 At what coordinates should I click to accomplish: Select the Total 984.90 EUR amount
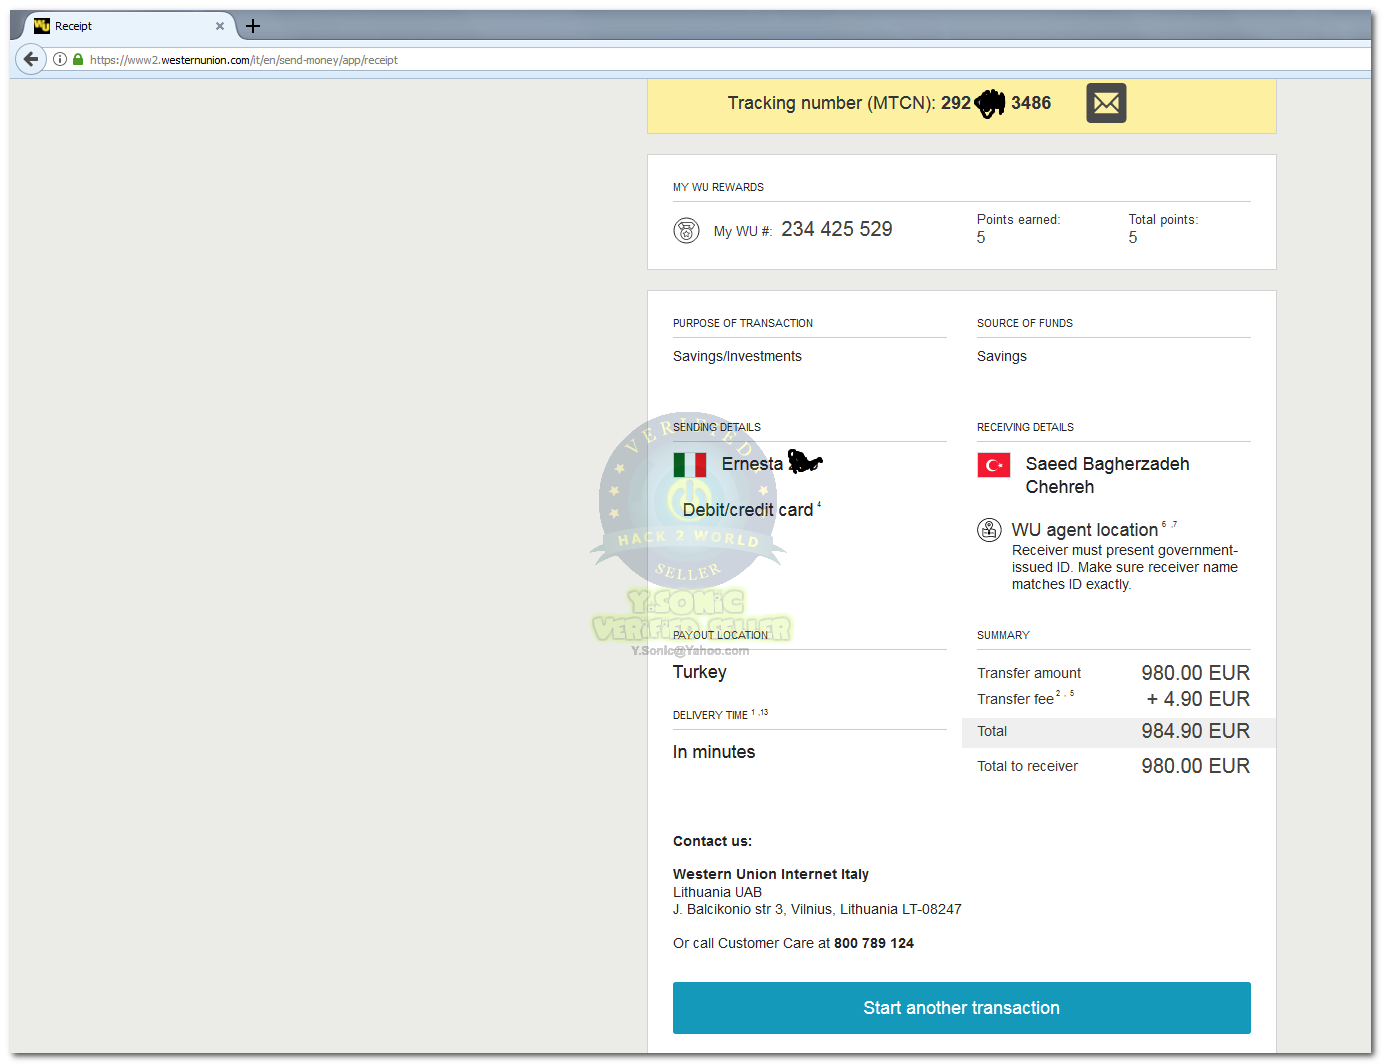coord(1196,731)
